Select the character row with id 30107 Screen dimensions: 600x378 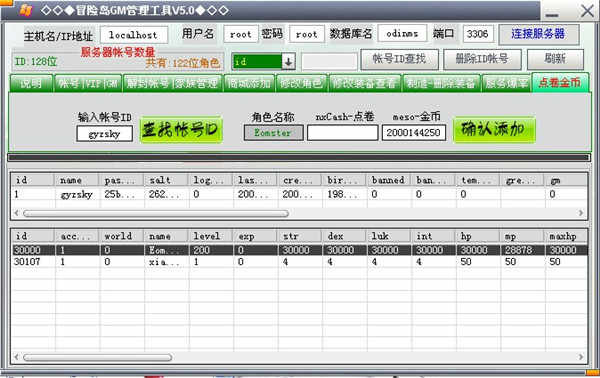(300, 262)
